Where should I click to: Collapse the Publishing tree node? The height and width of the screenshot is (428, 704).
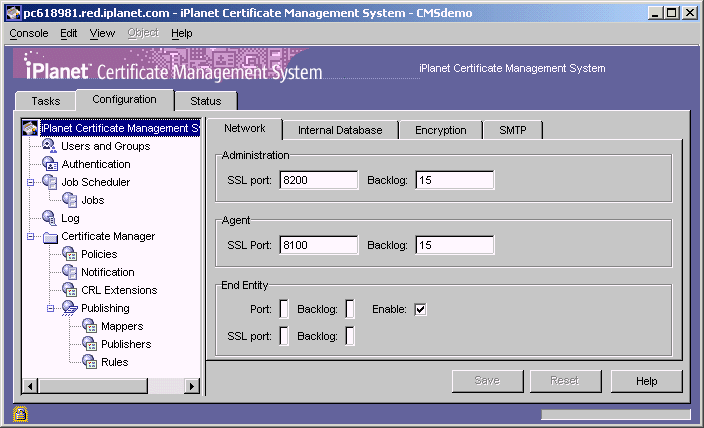(50, 308)
